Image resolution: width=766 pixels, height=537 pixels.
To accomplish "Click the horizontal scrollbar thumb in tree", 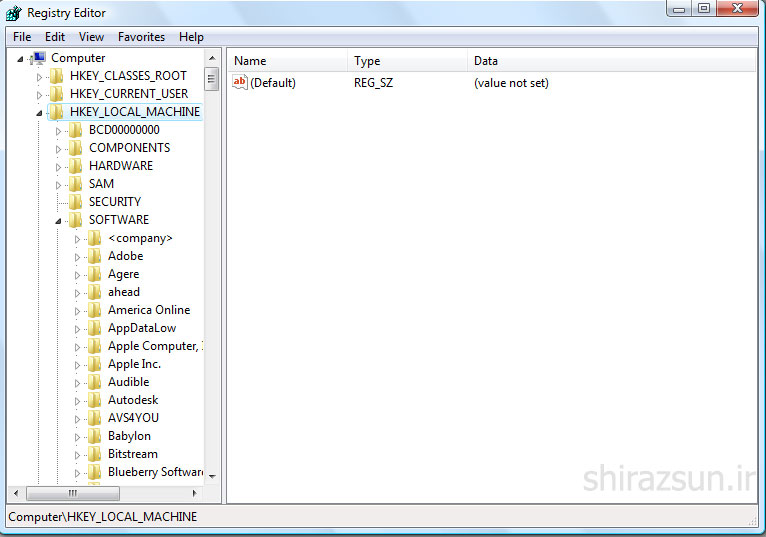I will point(73,493).
